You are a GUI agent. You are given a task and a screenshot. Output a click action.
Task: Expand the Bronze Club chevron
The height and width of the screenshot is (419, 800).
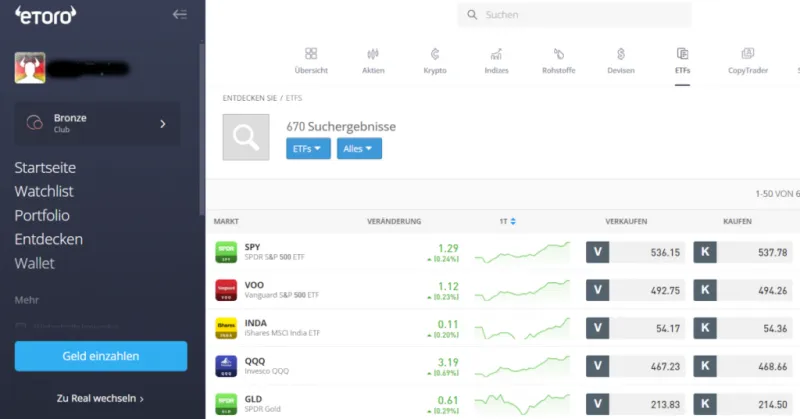[x=163, y=124]
